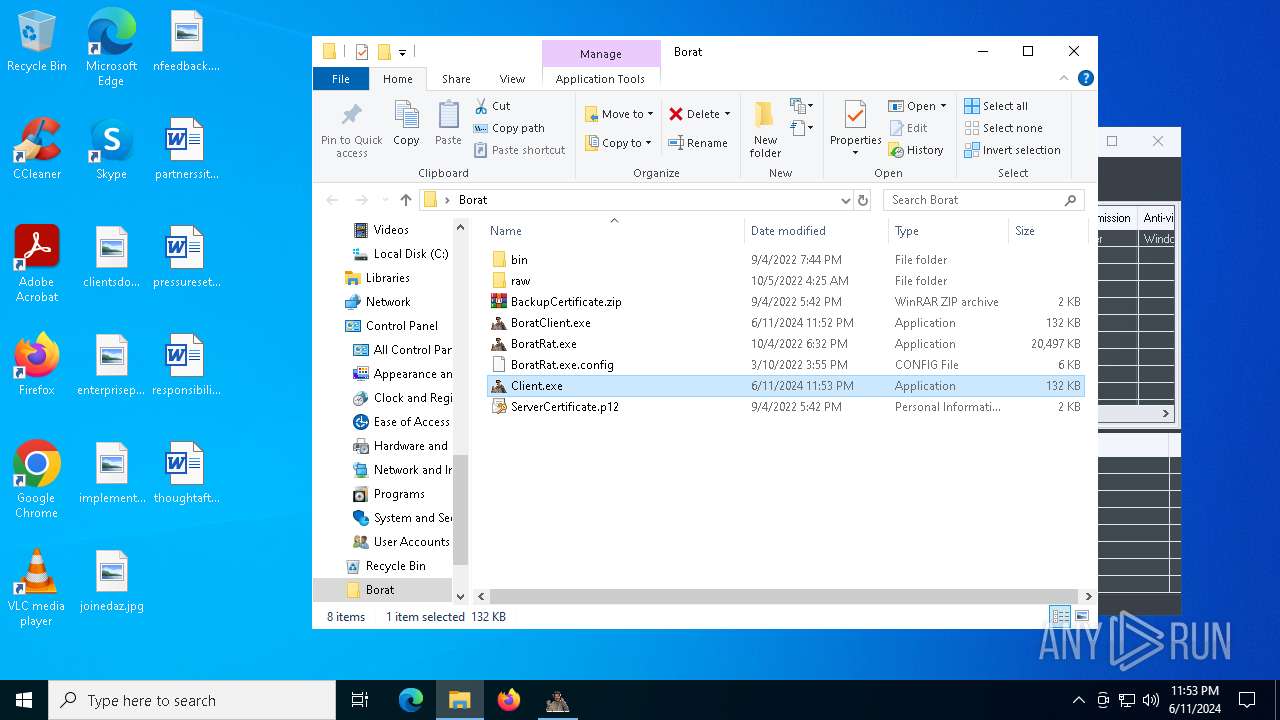Click Pin to Quick access icon
Image resolution: width=1280 pixels, height=720 pixels.
click(x=351, y=115)
